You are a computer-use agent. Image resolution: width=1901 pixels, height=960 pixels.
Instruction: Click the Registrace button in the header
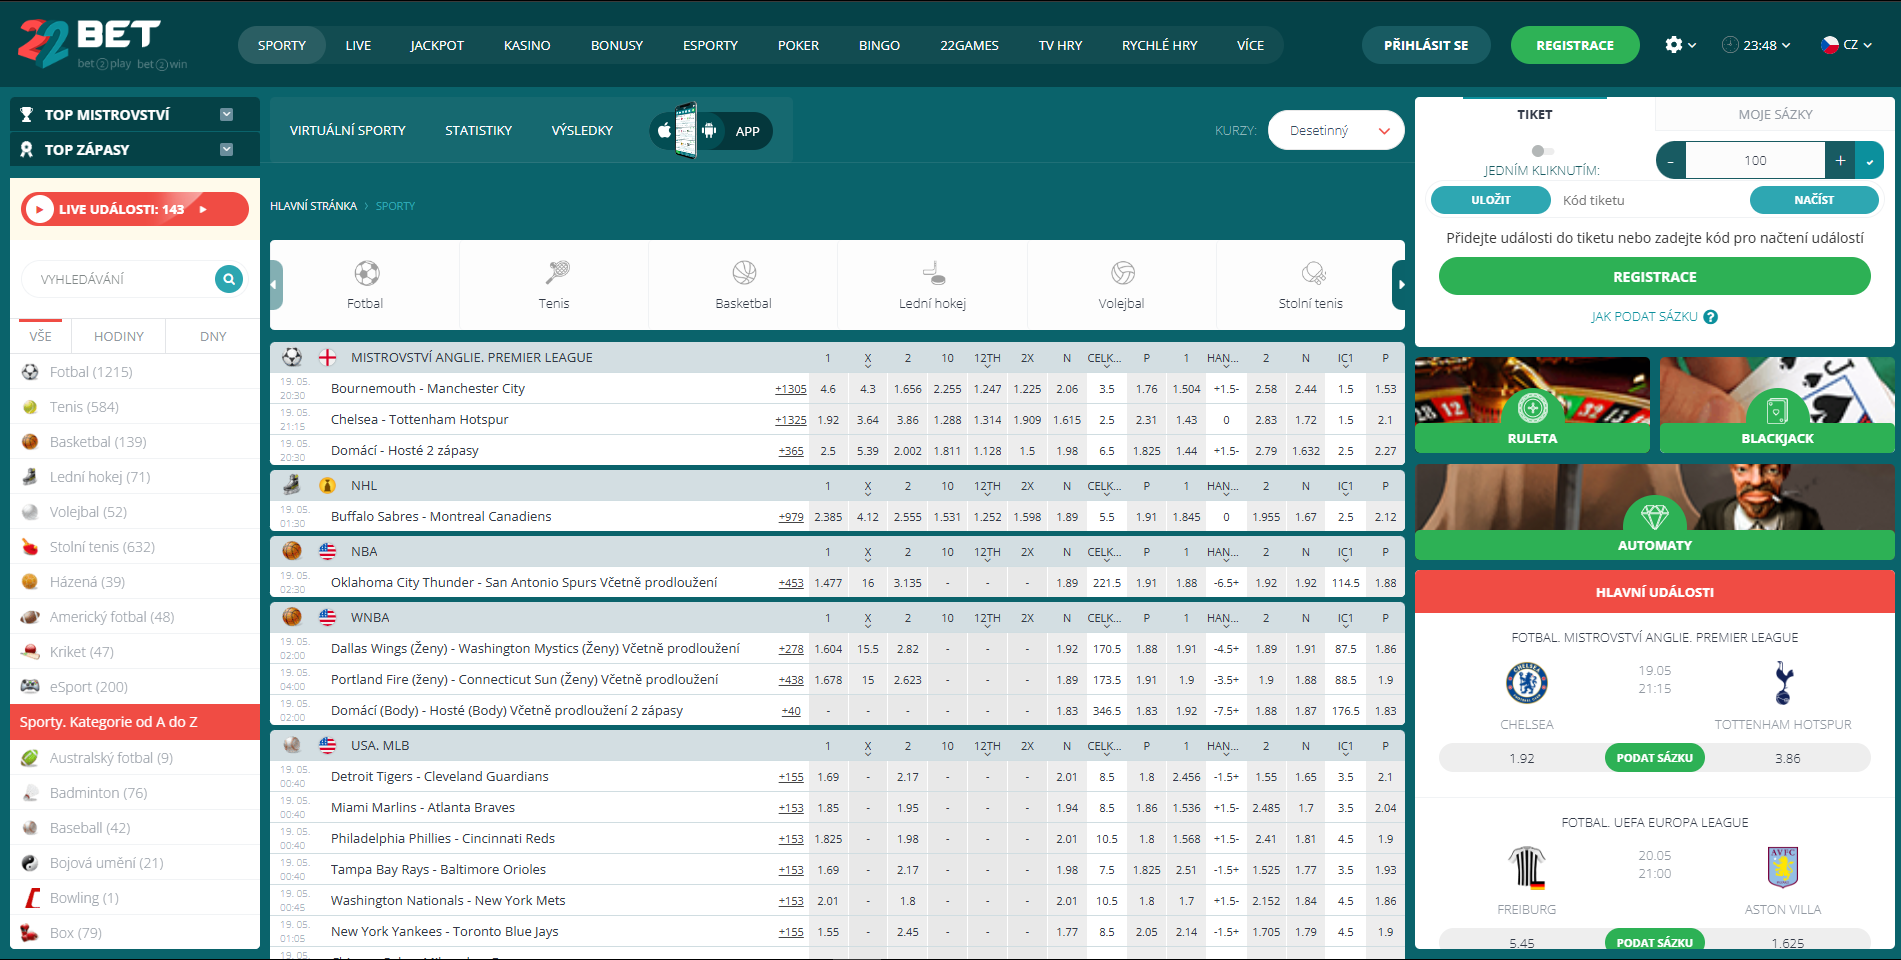click(1575, 45)
